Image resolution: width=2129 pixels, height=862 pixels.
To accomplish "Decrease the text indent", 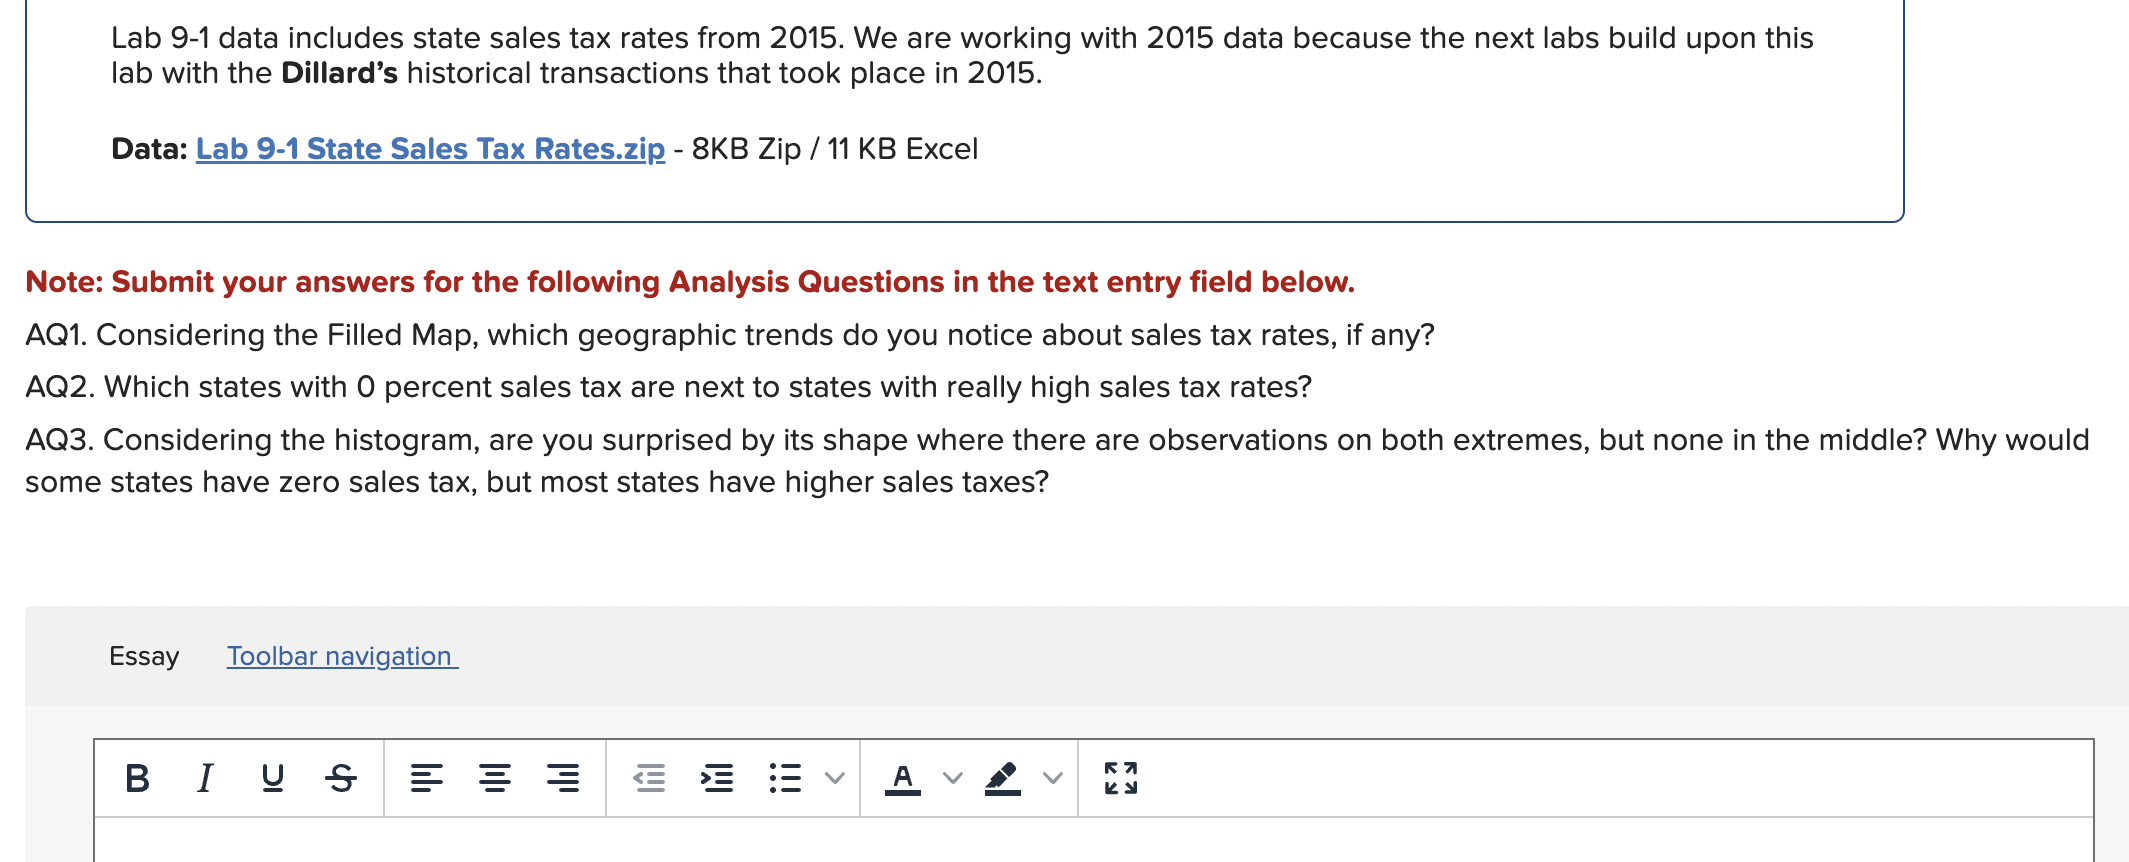I will click(x=650, y=779).
